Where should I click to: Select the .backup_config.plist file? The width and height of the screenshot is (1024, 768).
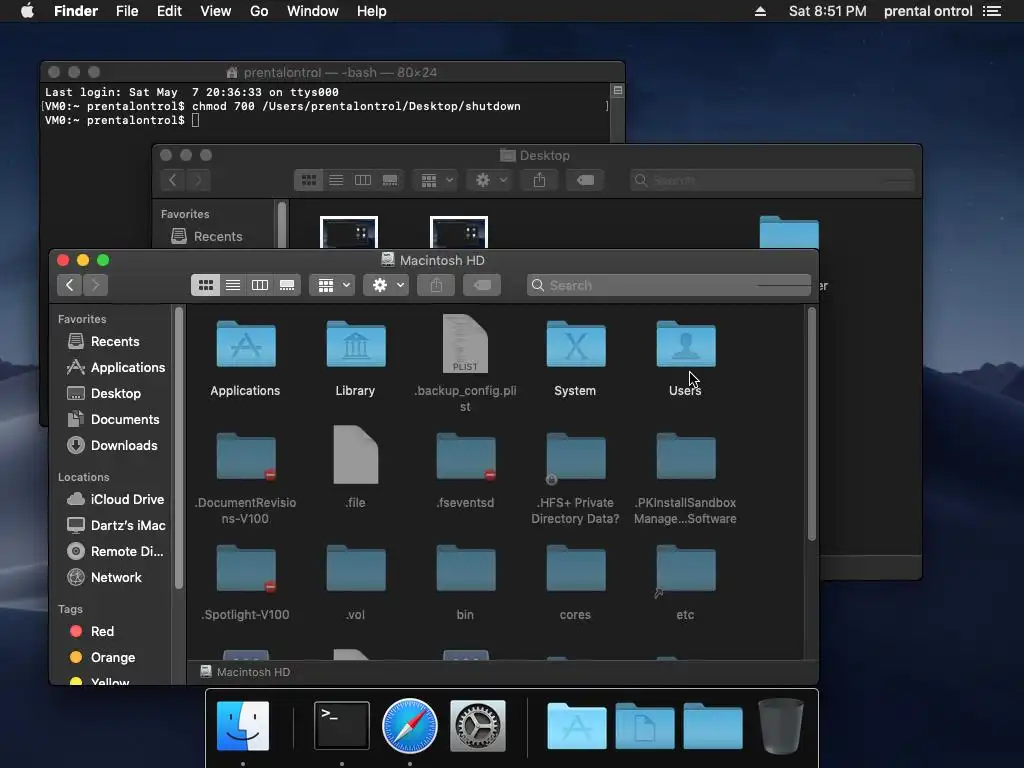[465, 344]
